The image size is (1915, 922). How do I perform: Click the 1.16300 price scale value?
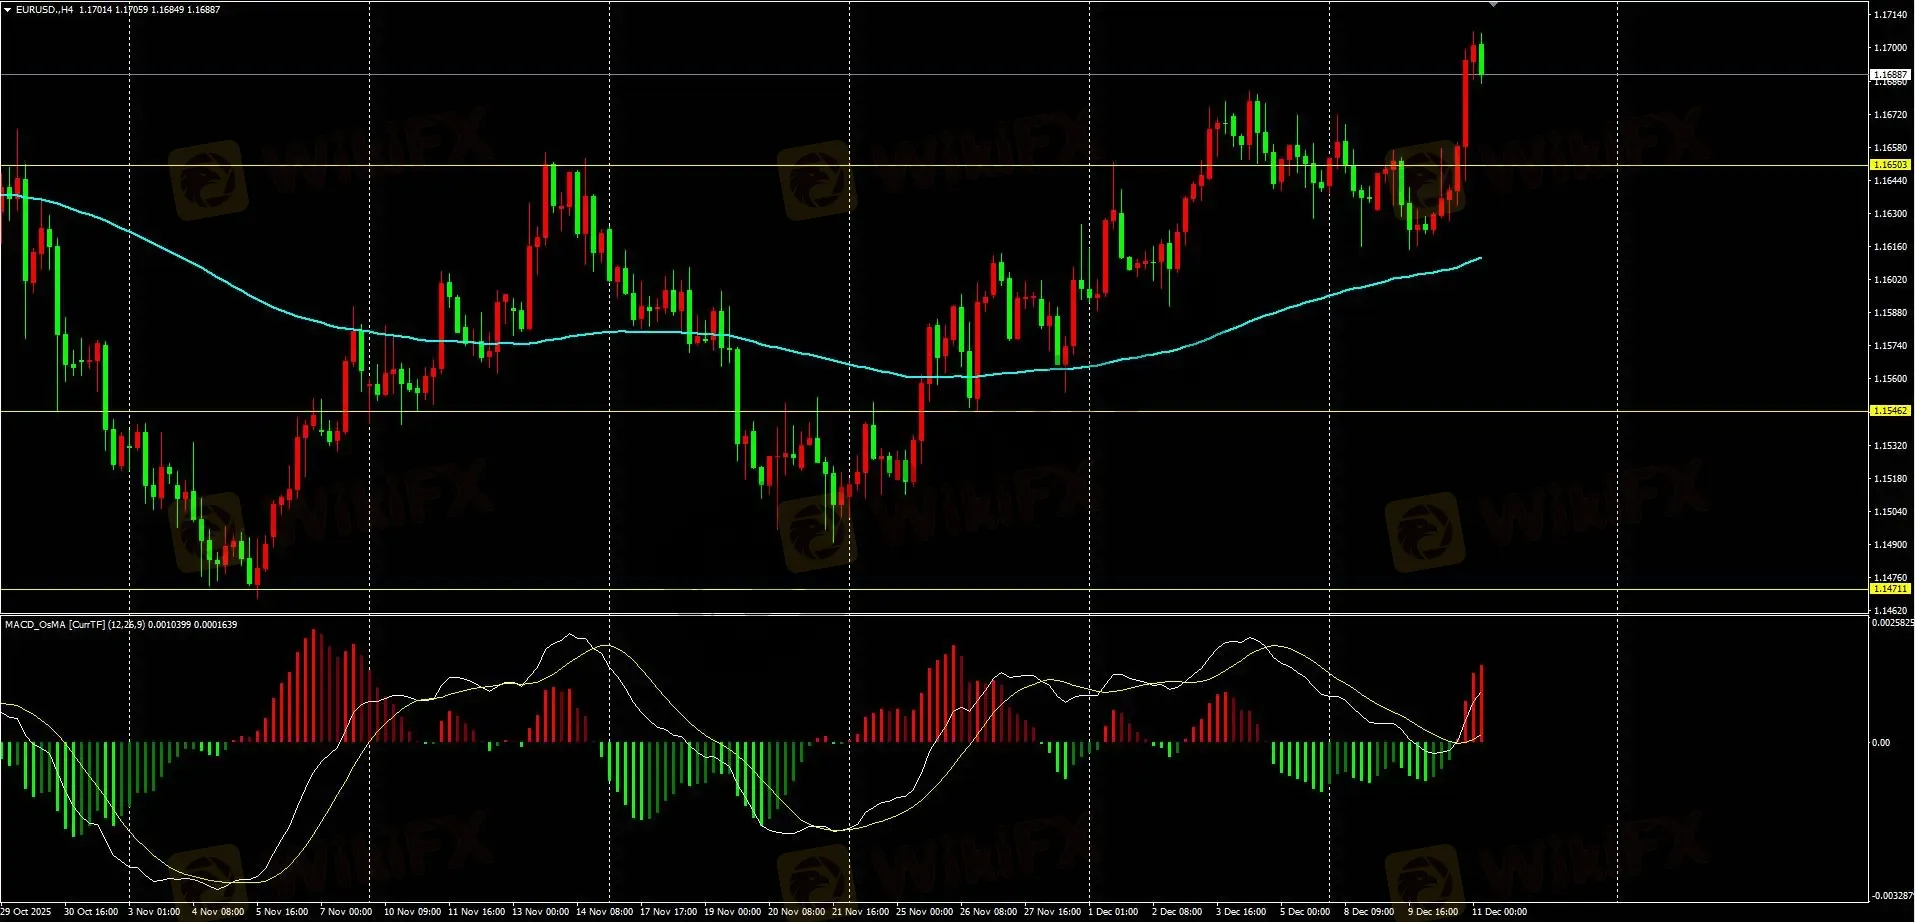1890,214
